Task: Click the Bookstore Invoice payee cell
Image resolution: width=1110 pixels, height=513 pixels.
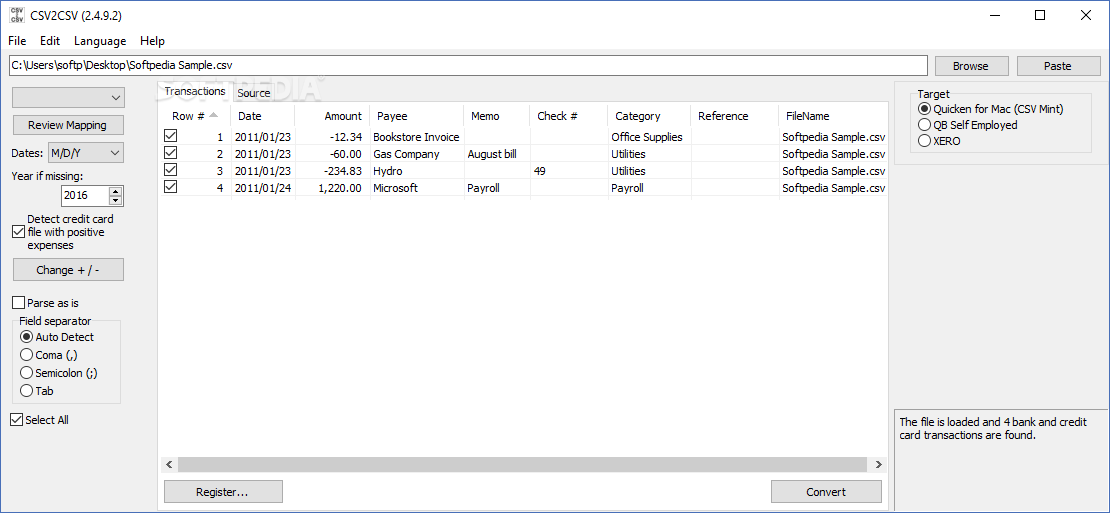Action: pos(416,137)
